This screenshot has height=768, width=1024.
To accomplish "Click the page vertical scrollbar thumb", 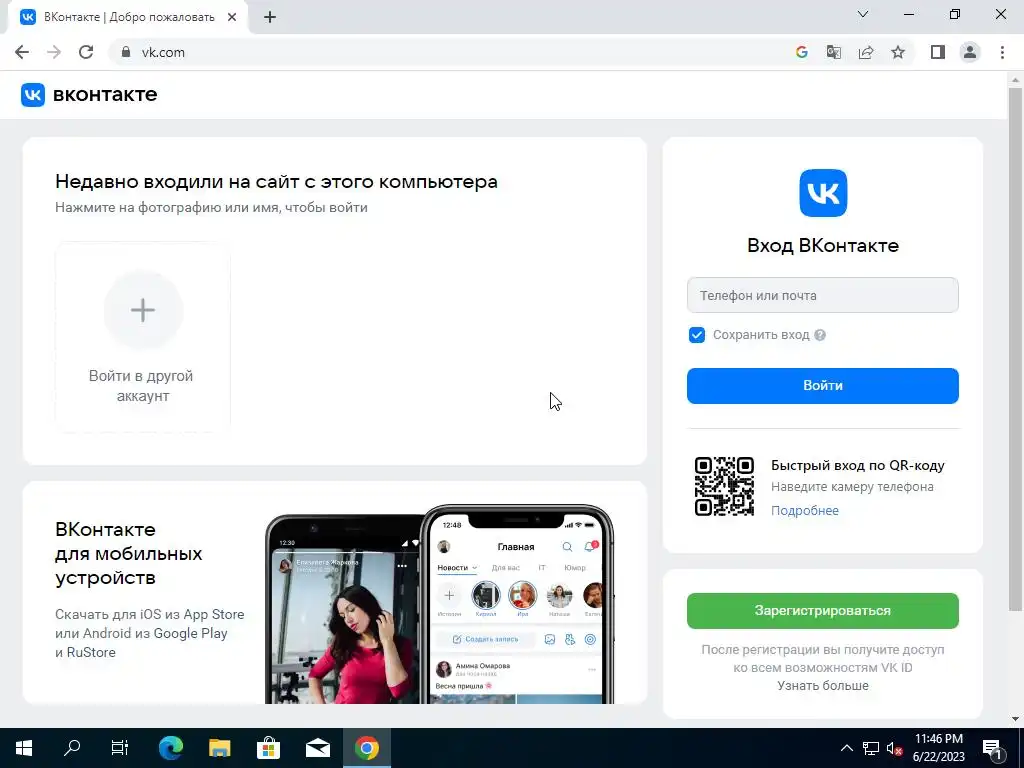I will click(x=1015, y=349).
